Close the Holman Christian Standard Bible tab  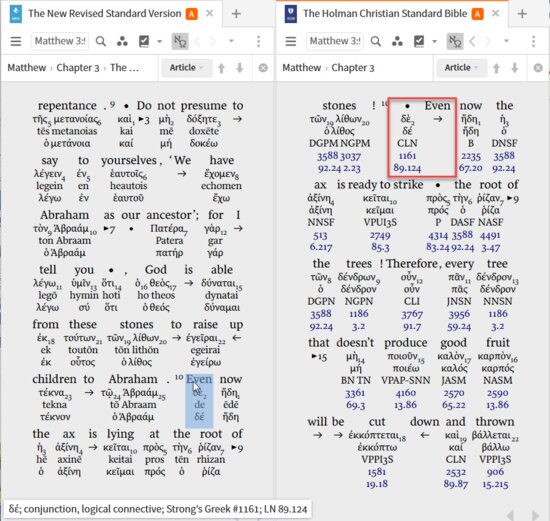click(495, 14)
